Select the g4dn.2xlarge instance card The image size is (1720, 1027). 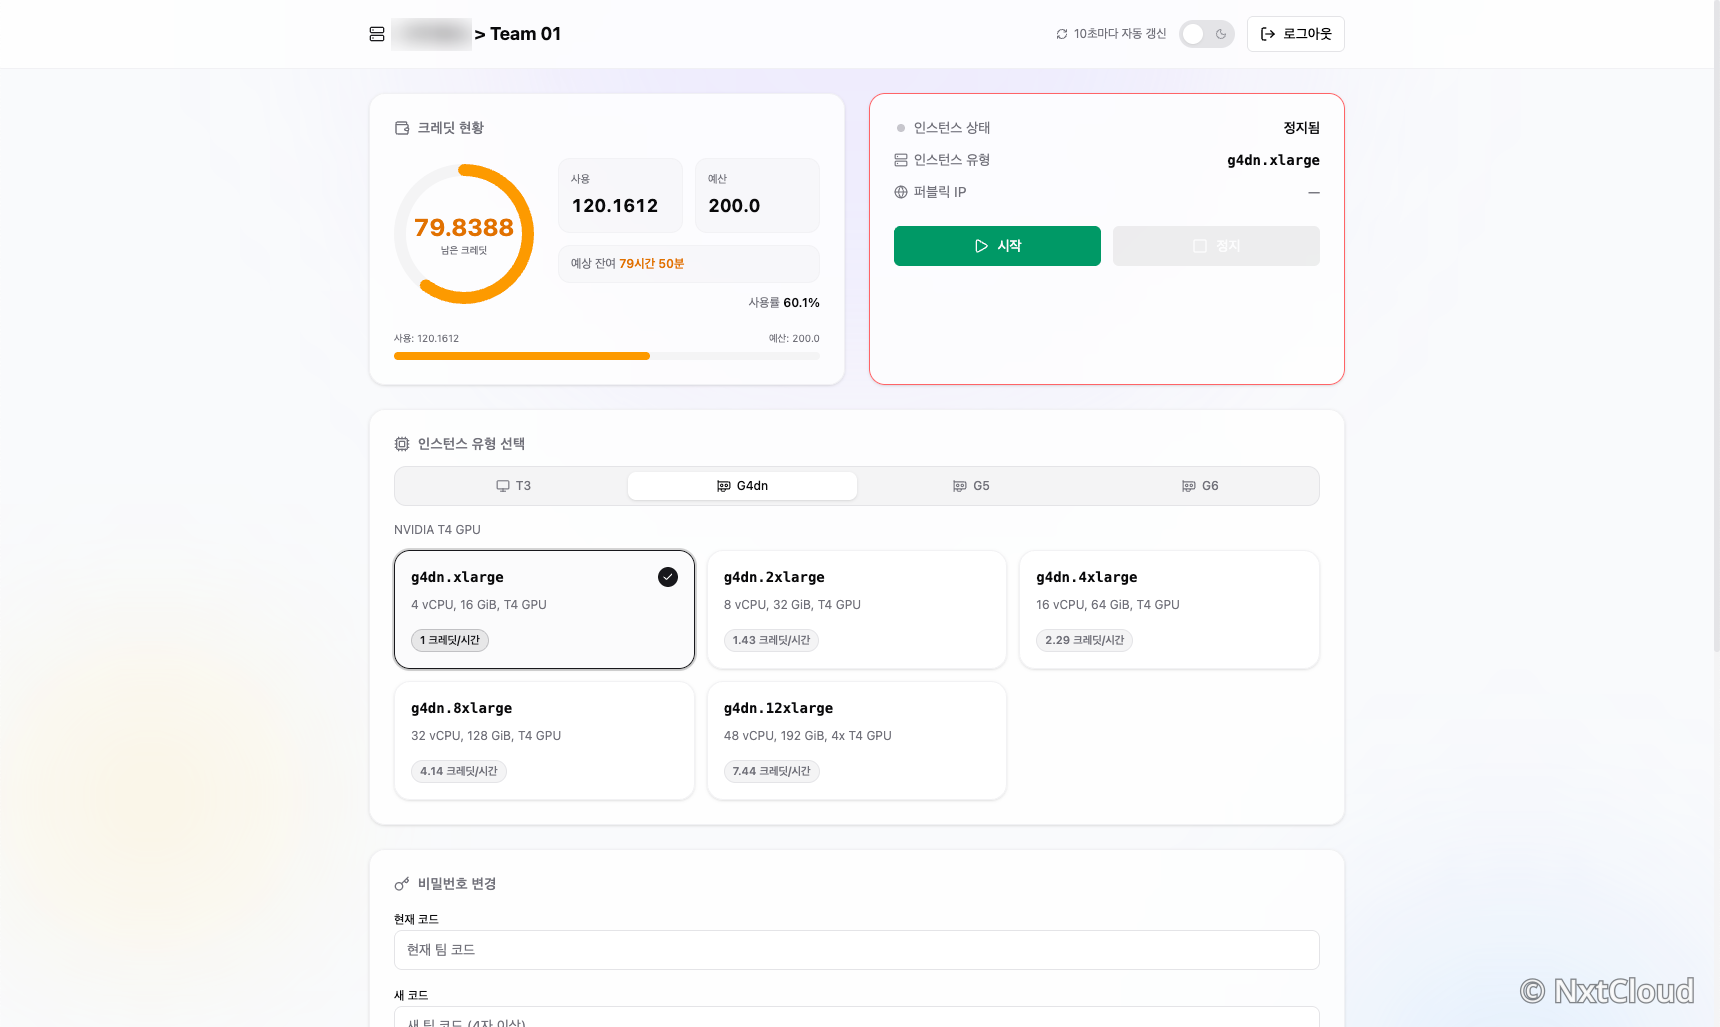point(857,609)
